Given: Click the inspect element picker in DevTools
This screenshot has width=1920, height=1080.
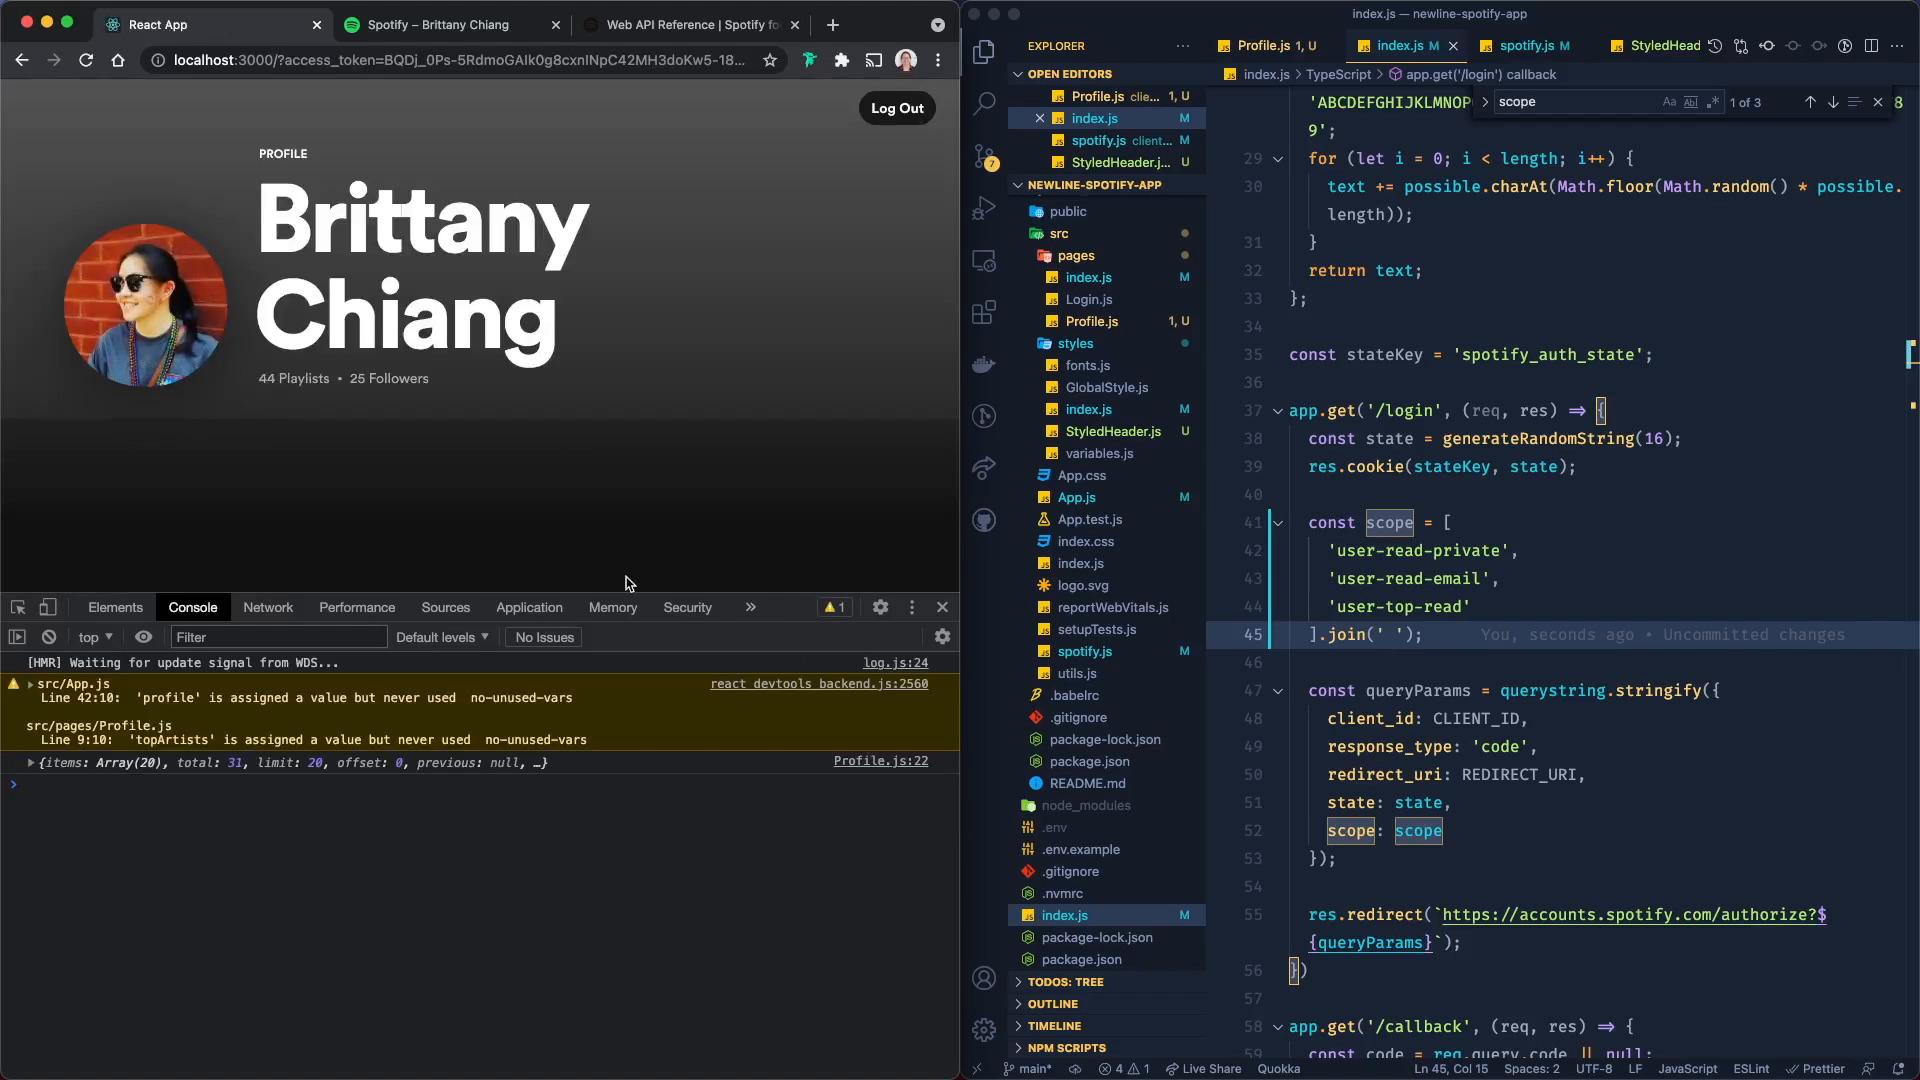Looking at the screenshot, I should point(18,607).
